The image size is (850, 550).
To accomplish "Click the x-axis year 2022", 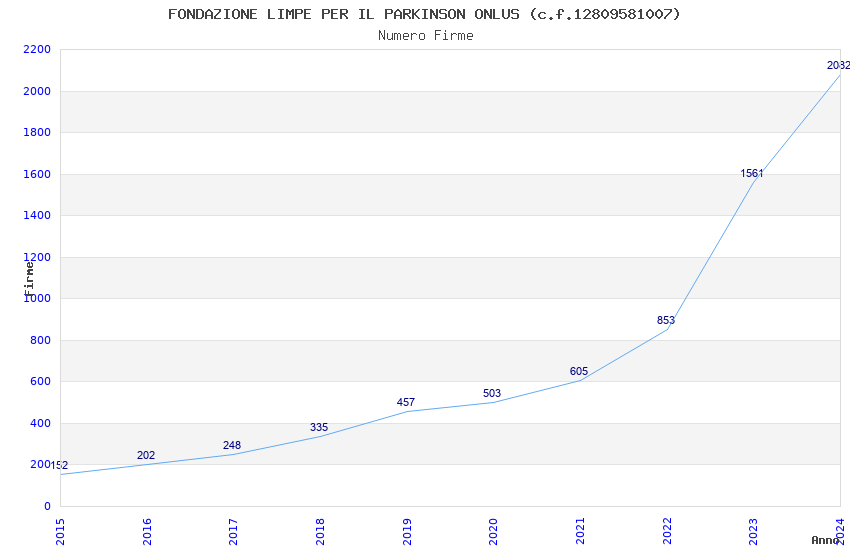I will coord(667,532).
